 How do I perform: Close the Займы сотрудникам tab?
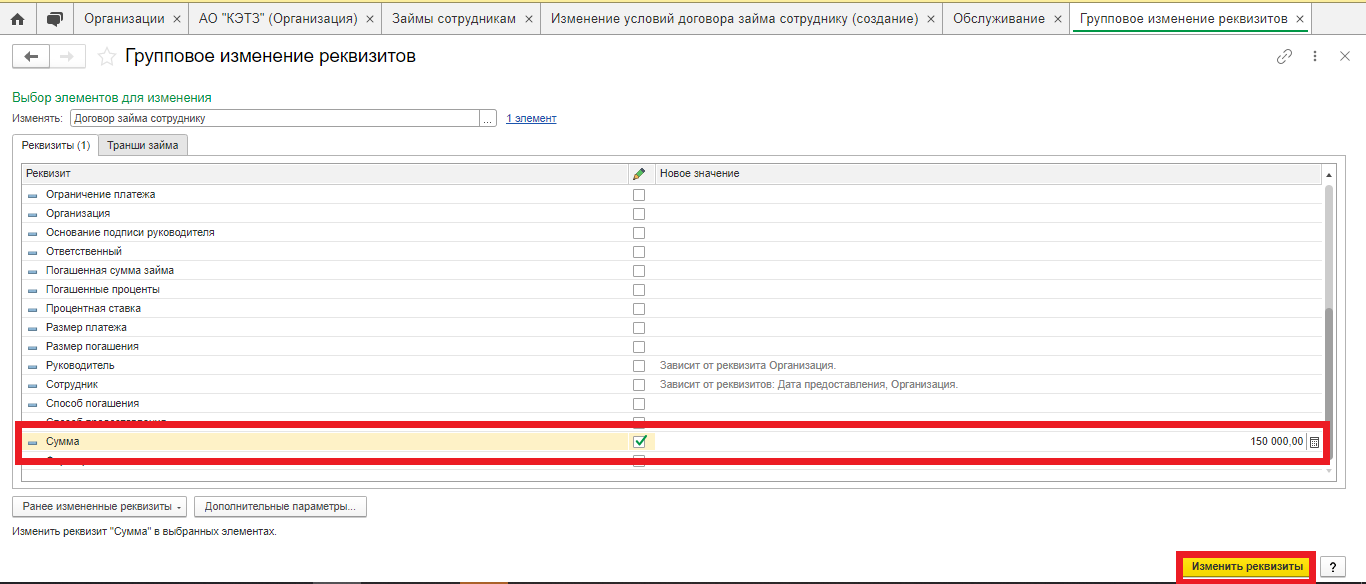[528, 19]
